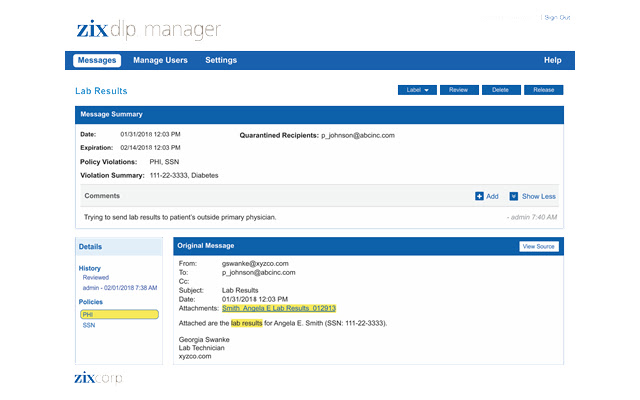Release the quarantined message

[x=543, y=90]
